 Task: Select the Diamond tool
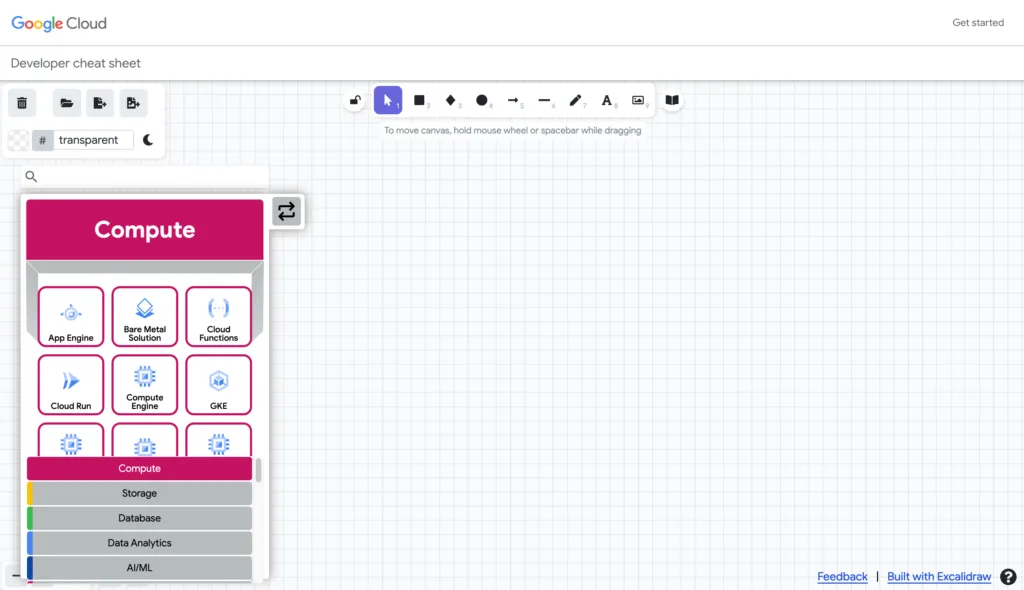(x=451, y=101)
